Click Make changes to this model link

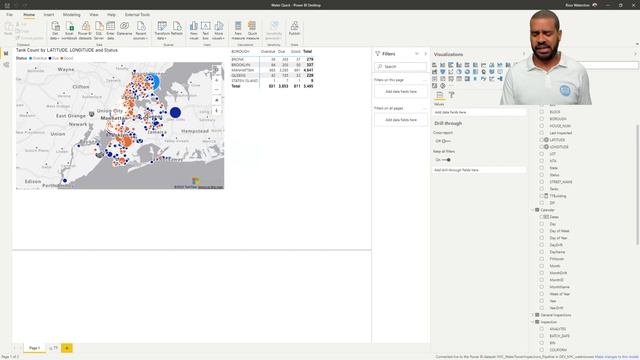(x=617, y=357)
